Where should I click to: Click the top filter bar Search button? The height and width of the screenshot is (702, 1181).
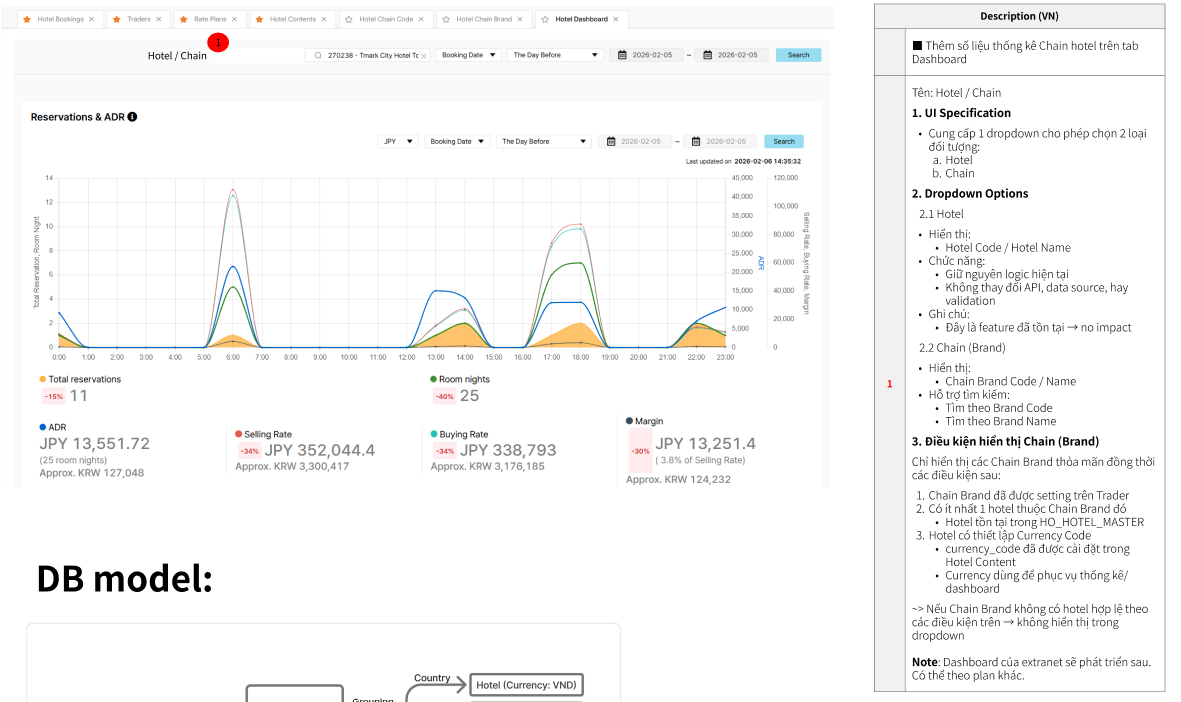(x=798, y=55)
